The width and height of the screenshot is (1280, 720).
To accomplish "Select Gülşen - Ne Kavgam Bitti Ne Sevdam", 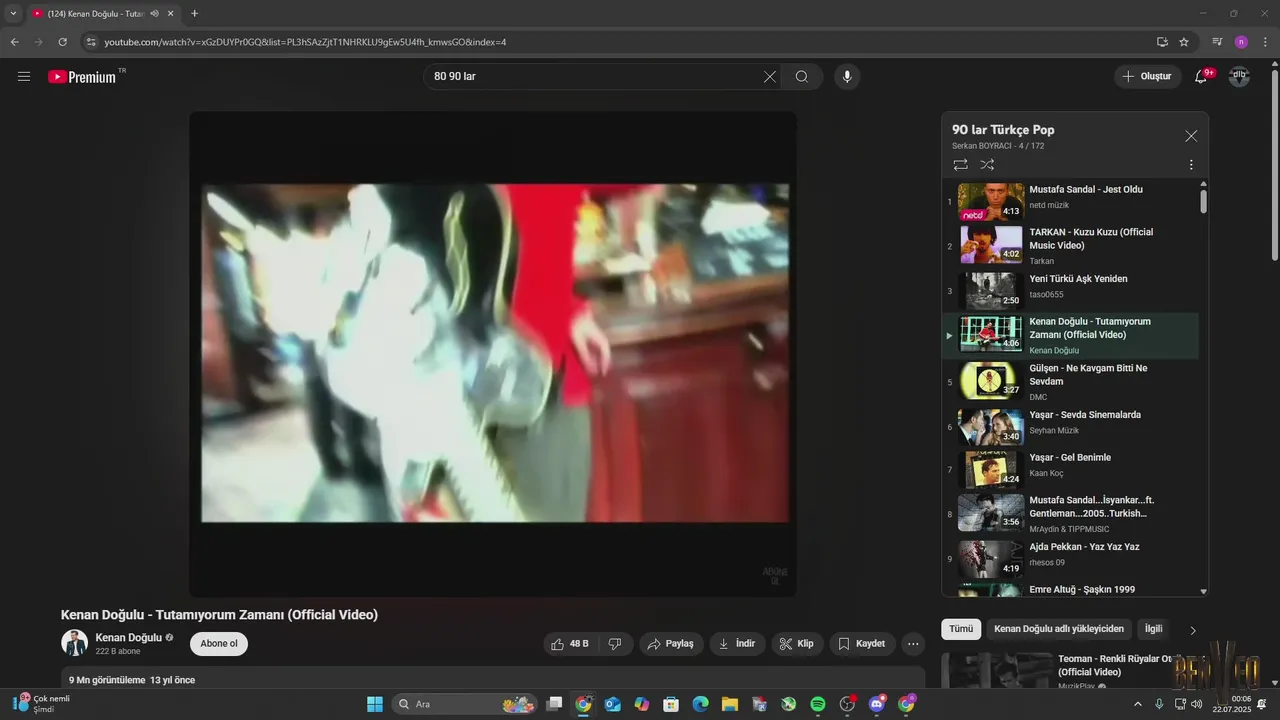I will point(1070,381).
